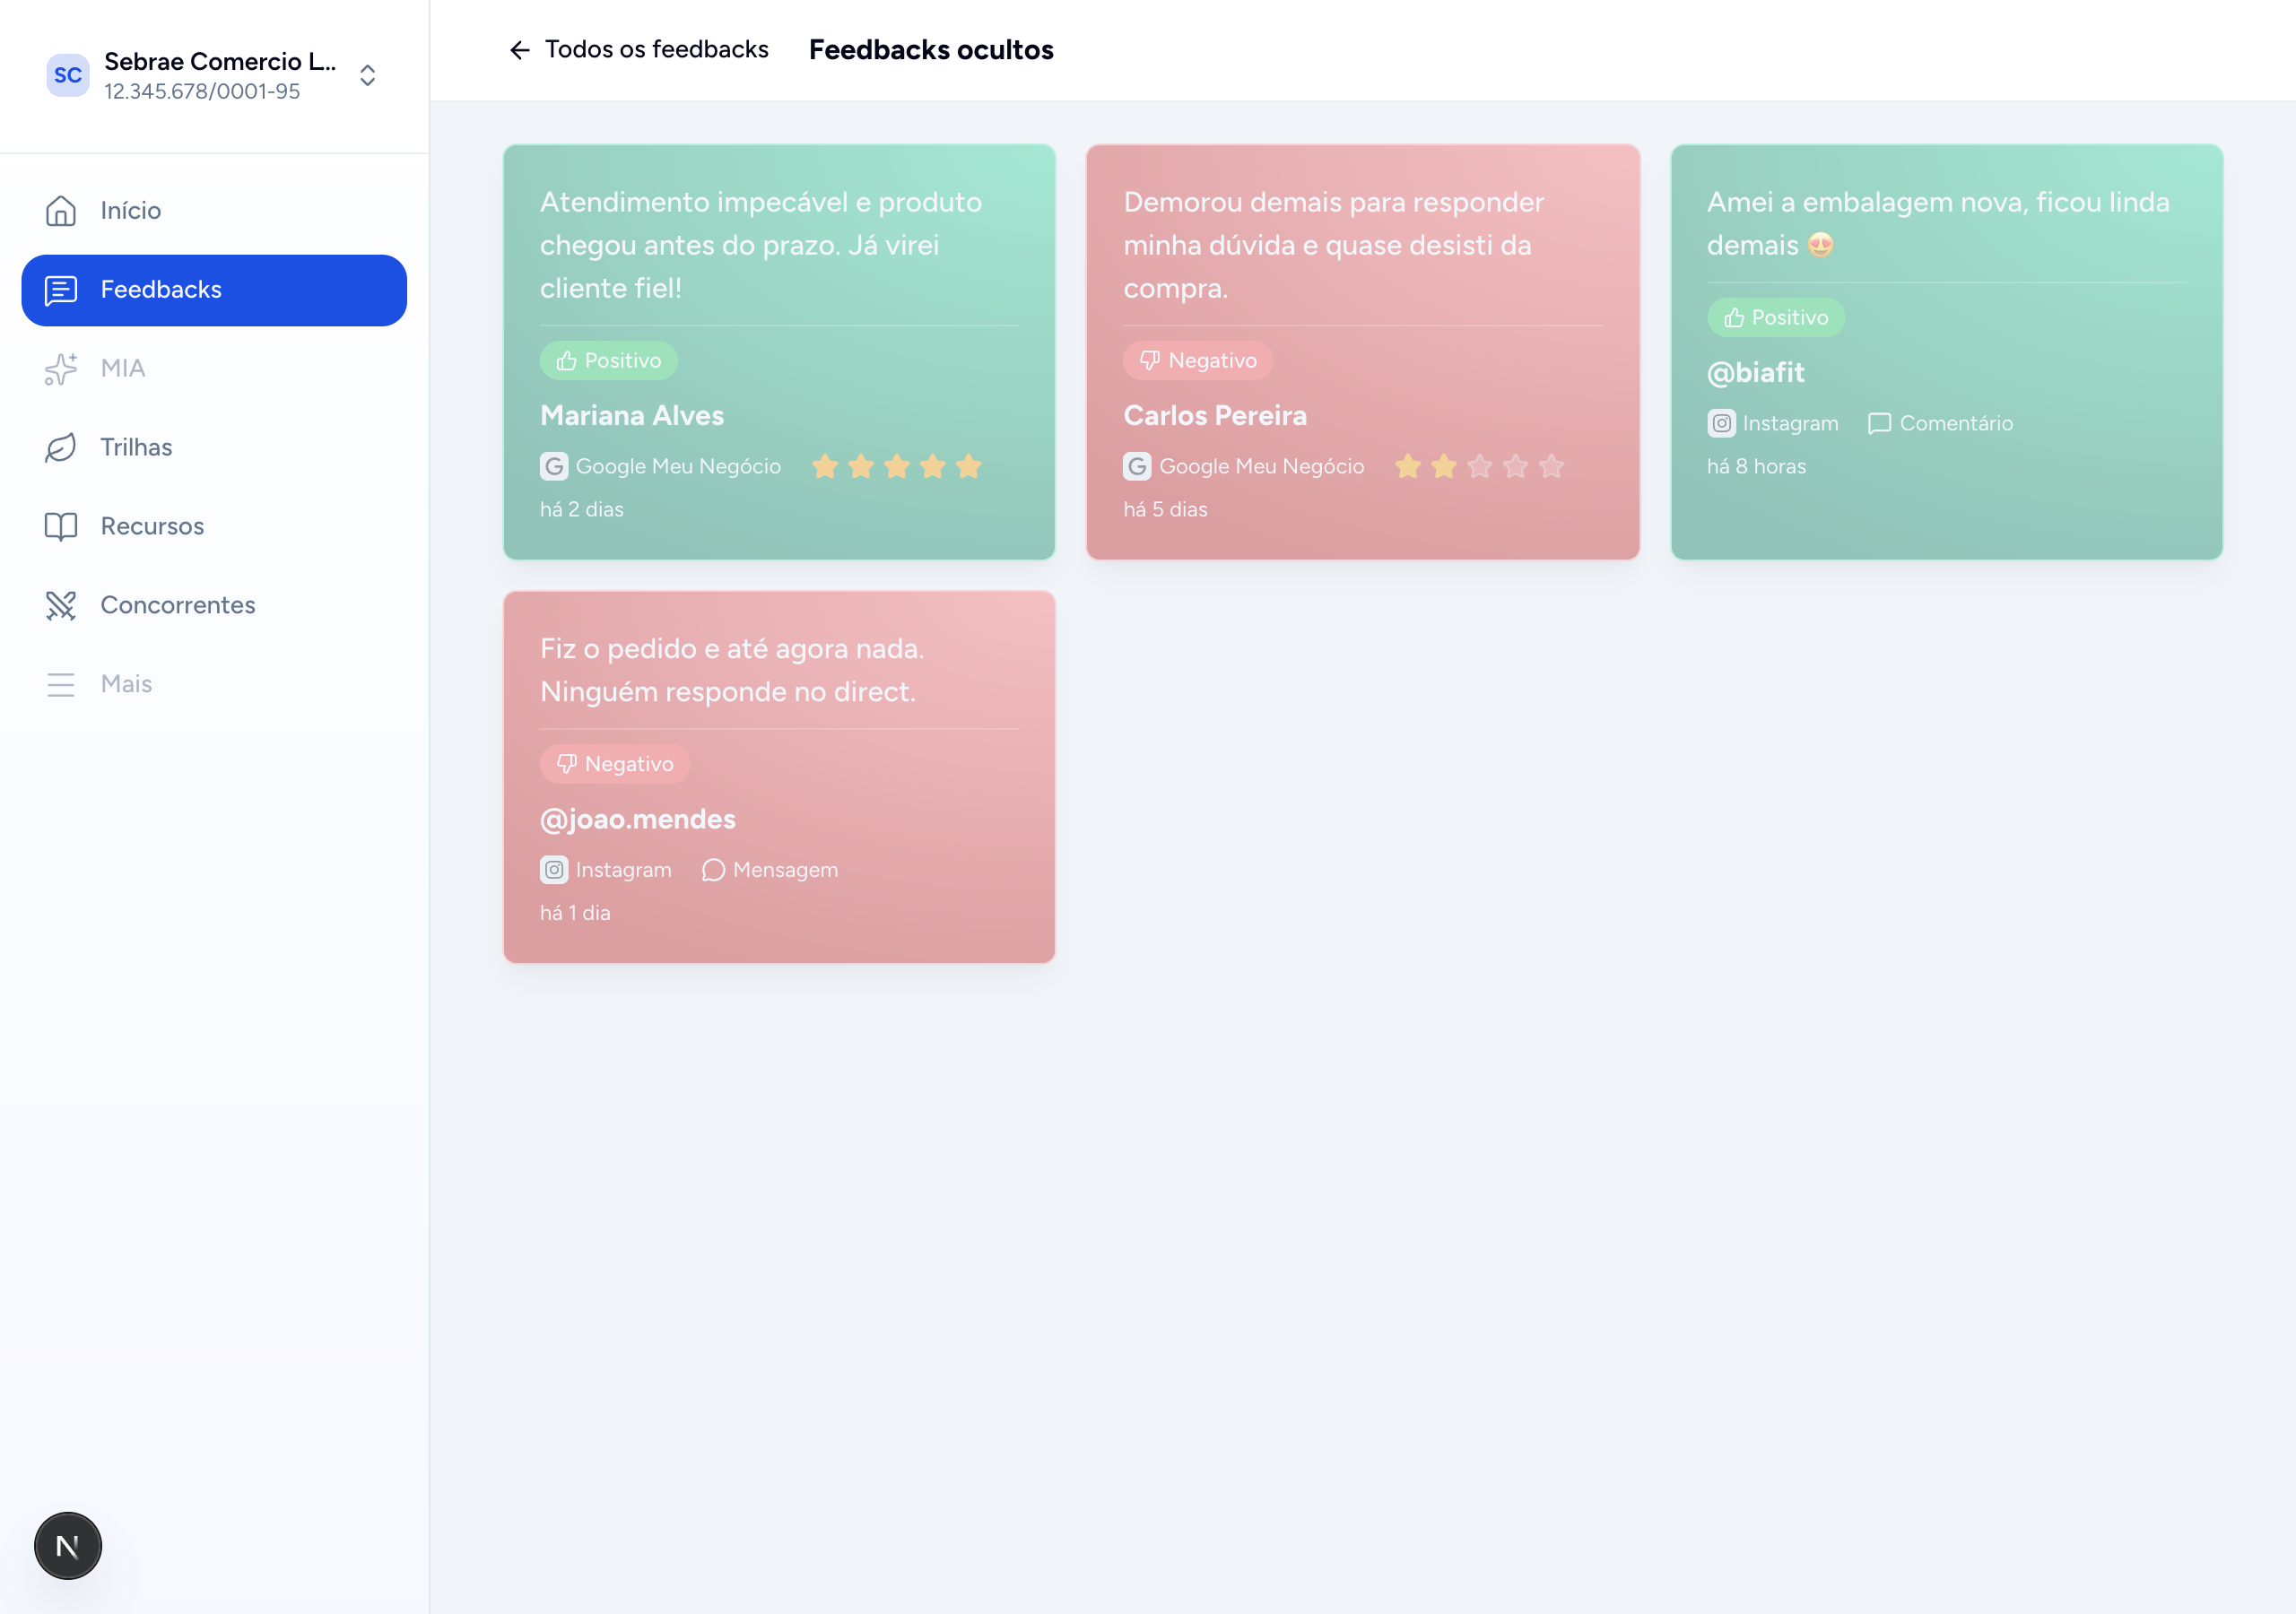The image size is (2296, 1614).
Task: Click the MIA sparkle icon
Action: (x=61, y=369)
